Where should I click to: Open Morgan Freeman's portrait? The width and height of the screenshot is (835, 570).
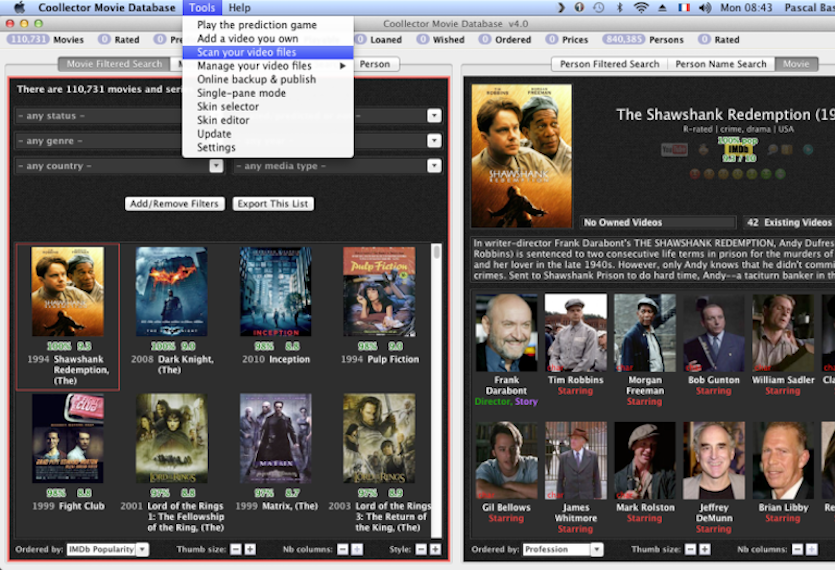click(645, 333)
